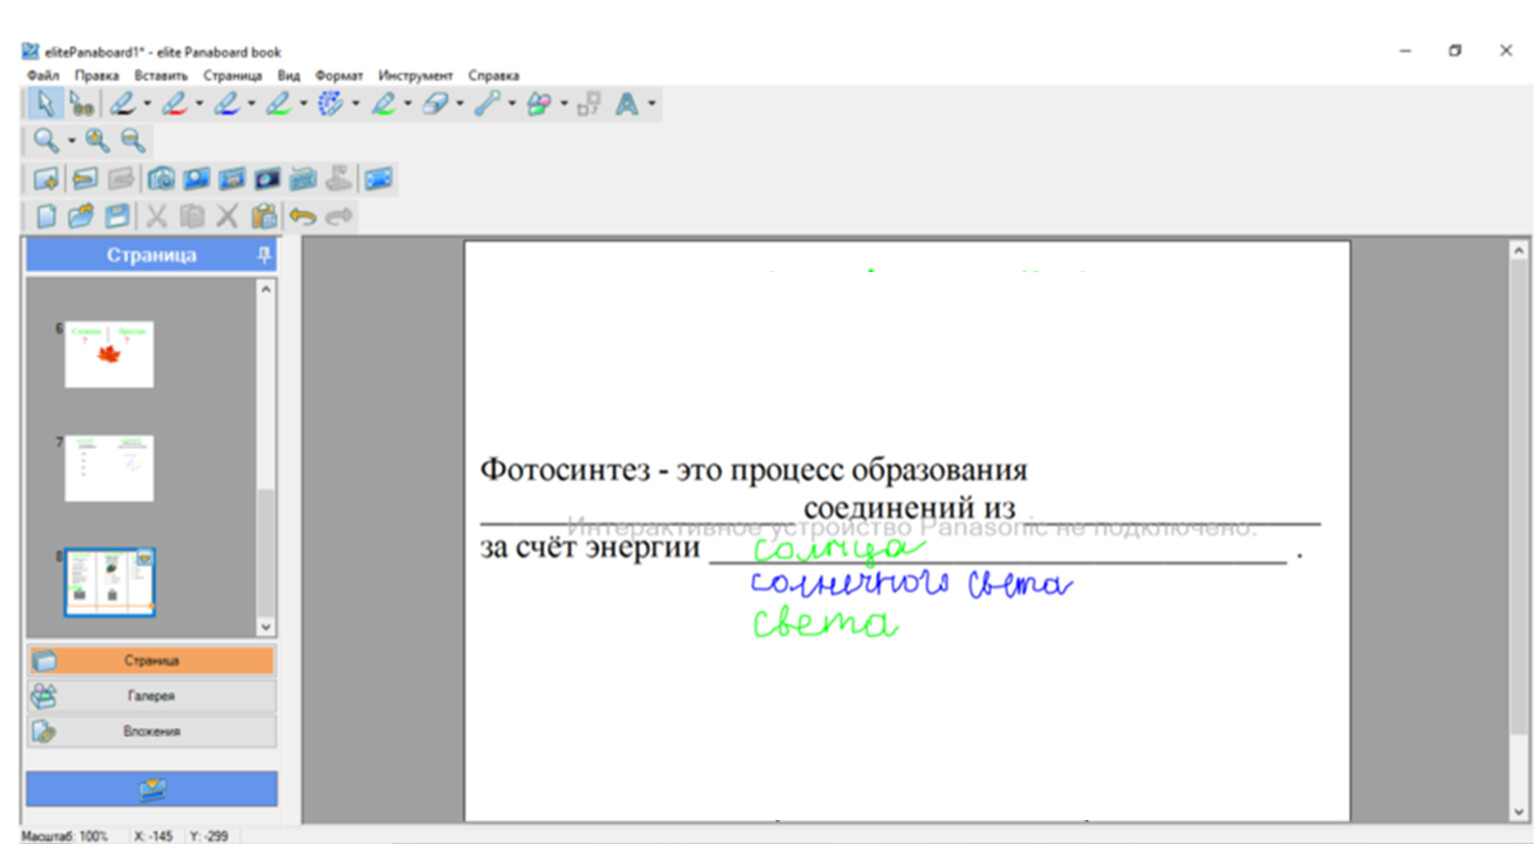Select the arrow pointer tool

[x=44, y=104]
